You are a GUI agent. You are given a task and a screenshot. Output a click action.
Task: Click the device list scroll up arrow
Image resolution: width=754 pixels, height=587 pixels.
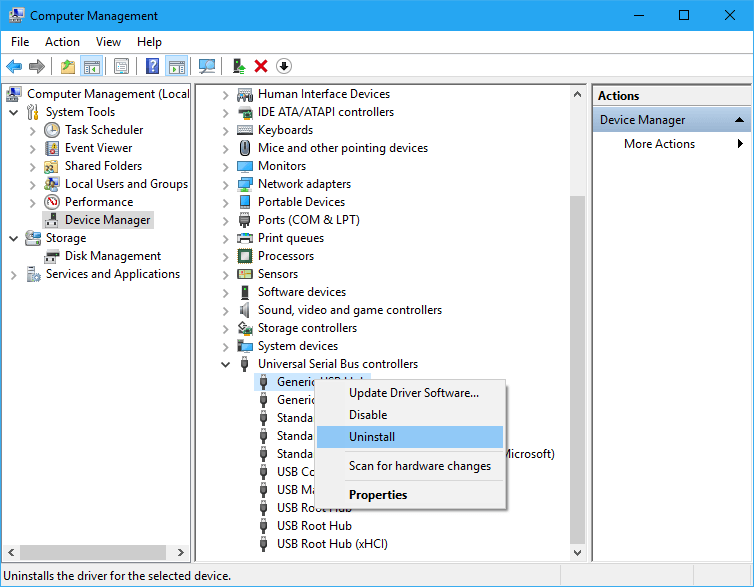(578, 94)
